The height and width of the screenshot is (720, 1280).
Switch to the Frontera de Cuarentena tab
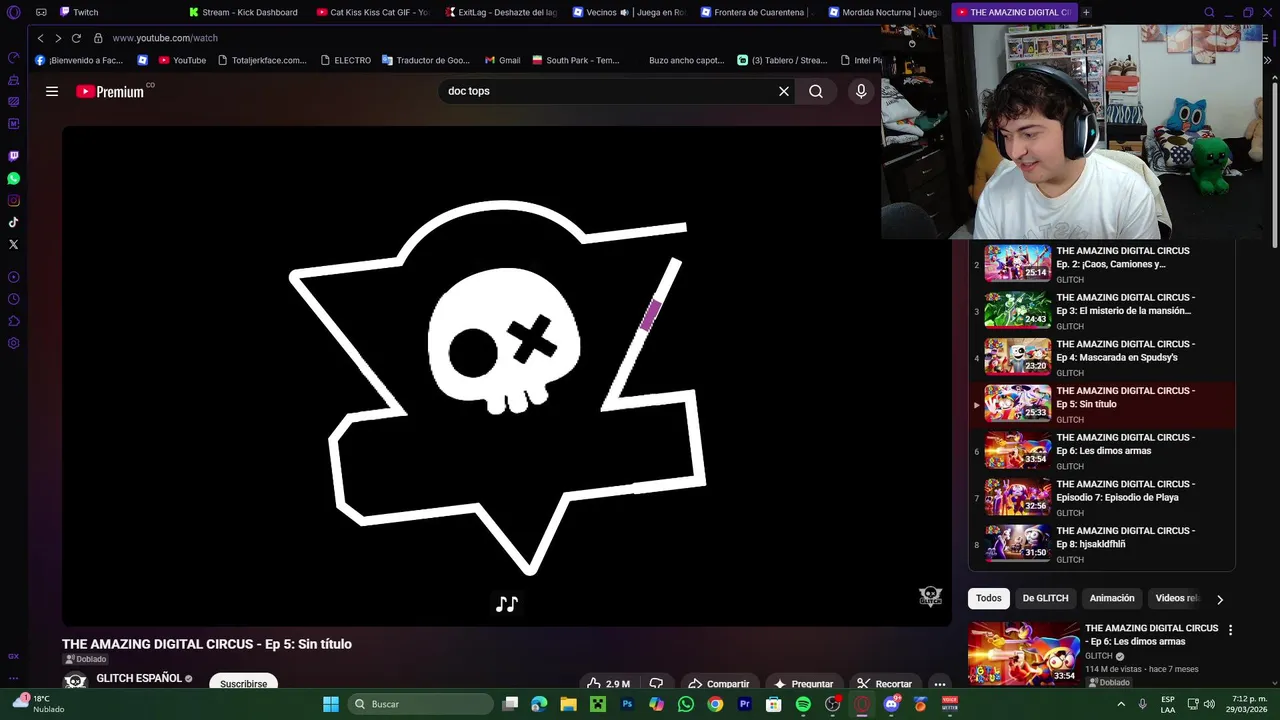[x=757, y=12]
